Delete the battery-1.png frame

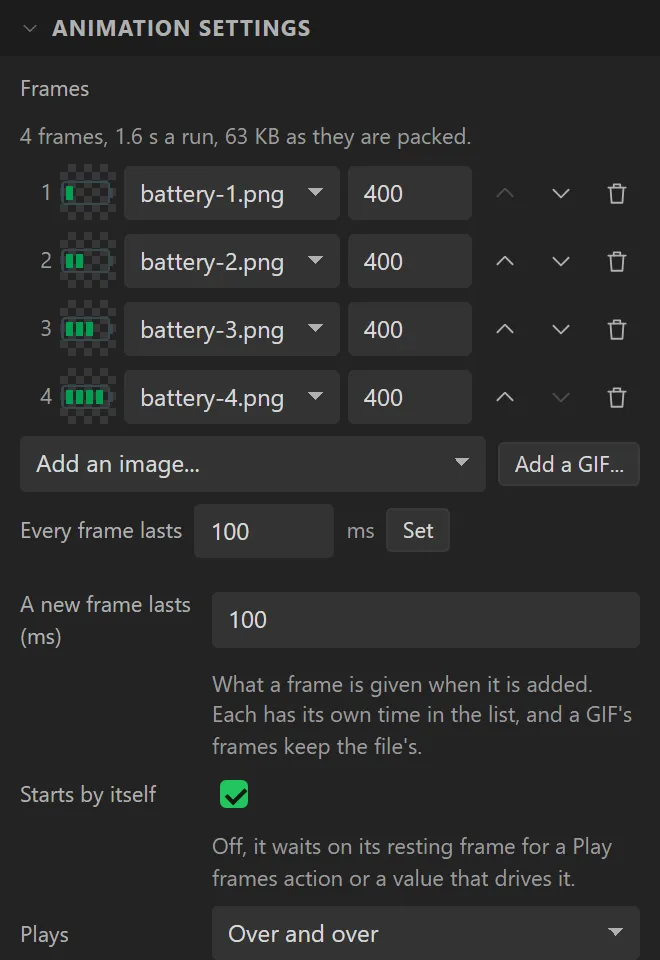point(617,193)
